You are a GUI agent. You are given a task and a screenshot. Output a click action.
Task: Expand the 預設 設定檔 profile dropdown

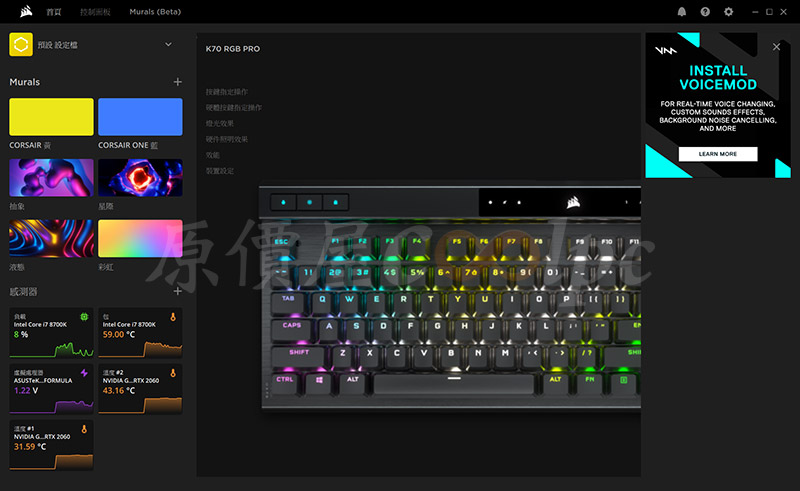coord(168,44)
